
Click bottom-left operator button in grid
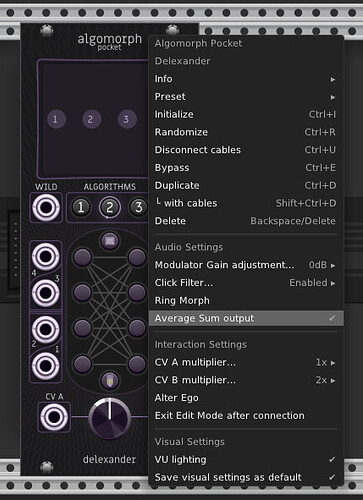(82, 363)
